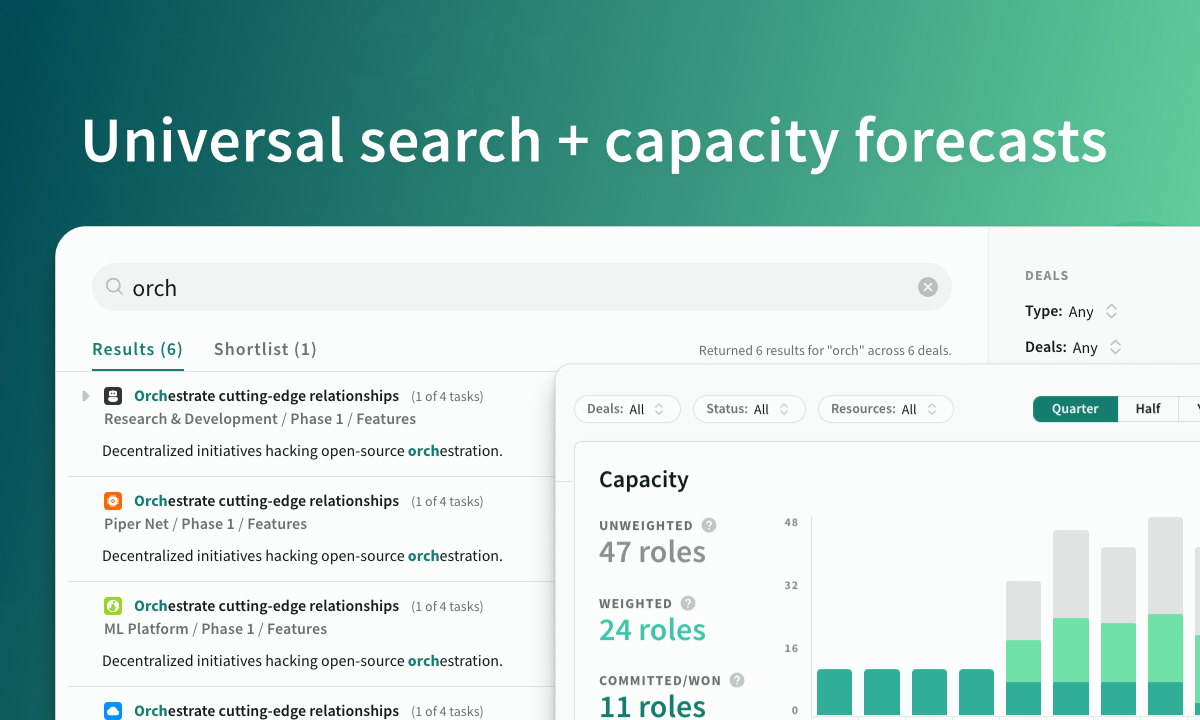This screenshot has width=1200, height=720.
Task: Open the Unweighted help question-mark icon
Action: (709, 525)
